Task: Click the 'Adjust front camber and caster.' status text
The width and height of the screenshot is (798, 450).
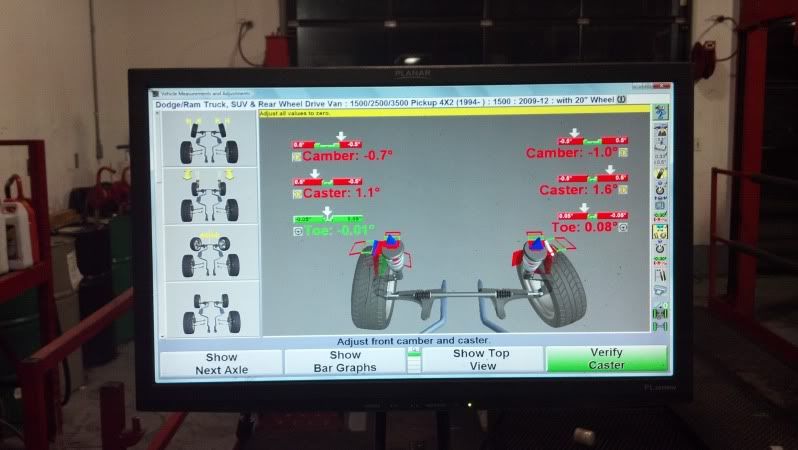Action: point(413,341)
